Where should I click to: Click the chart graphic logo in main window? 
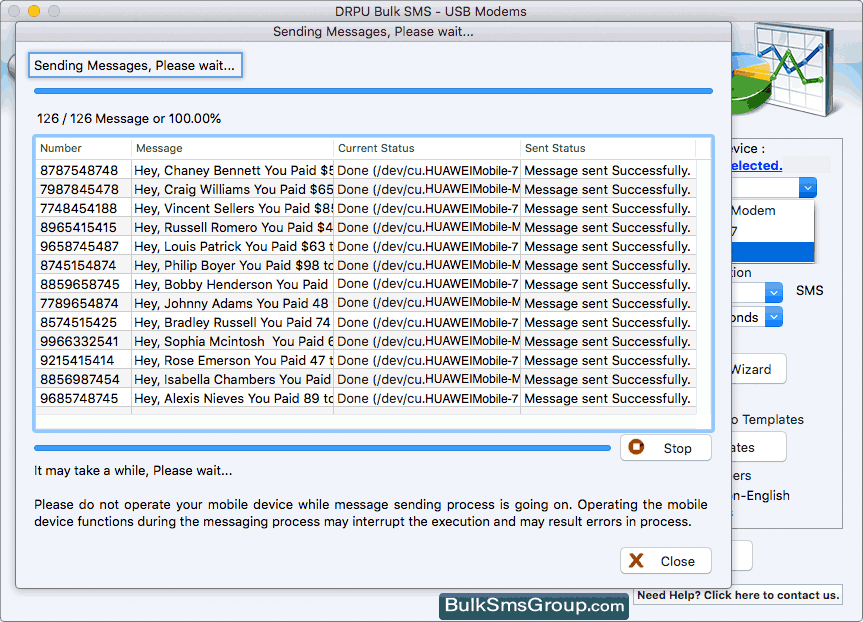[x=784, y=69]
